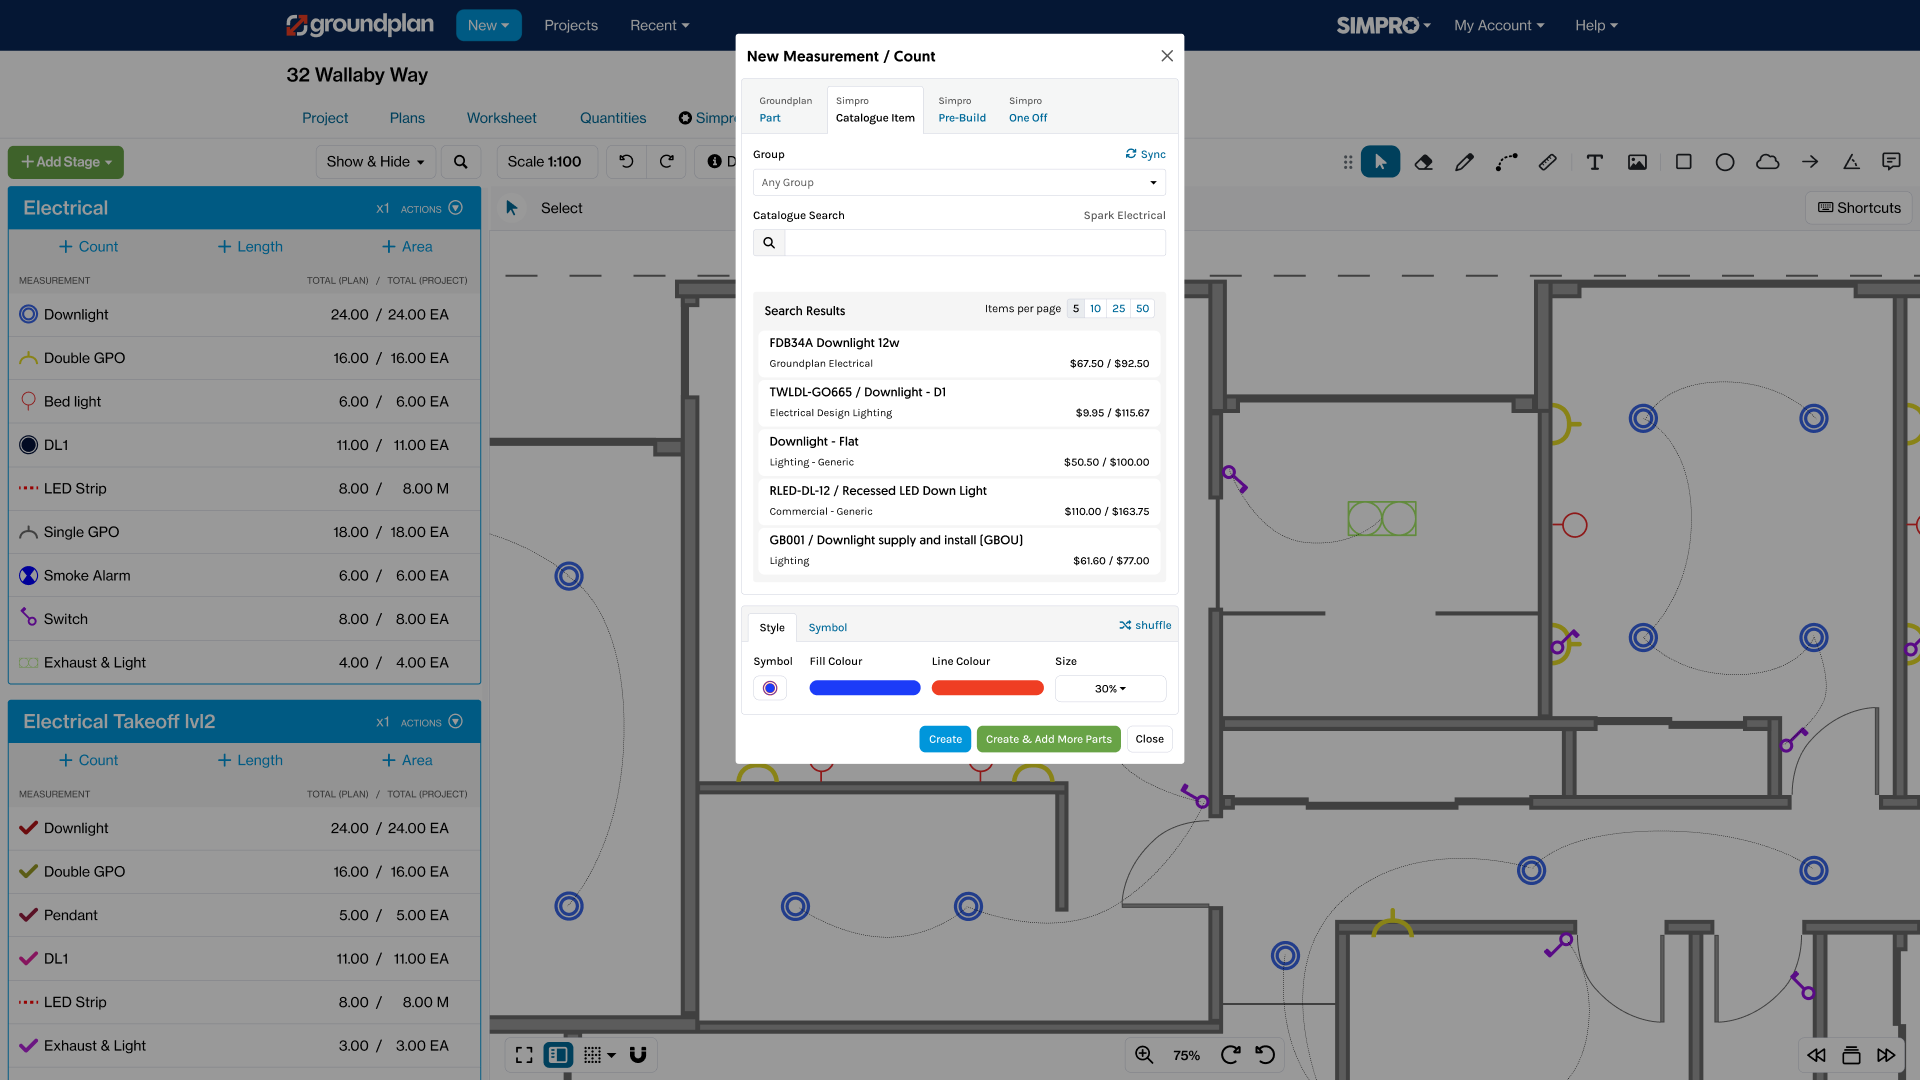The width and height of the screenshot is (1920, 1080).
Task: Click the Shortcuts button
Action: pos(1859,208)
